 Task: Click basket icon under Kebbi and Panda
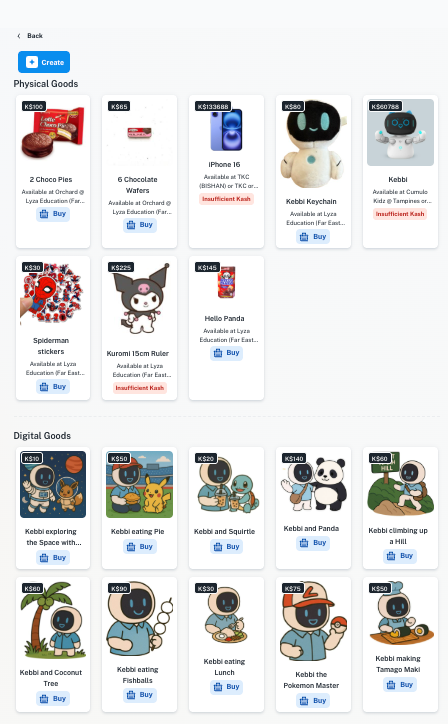(x=304, y=543)
